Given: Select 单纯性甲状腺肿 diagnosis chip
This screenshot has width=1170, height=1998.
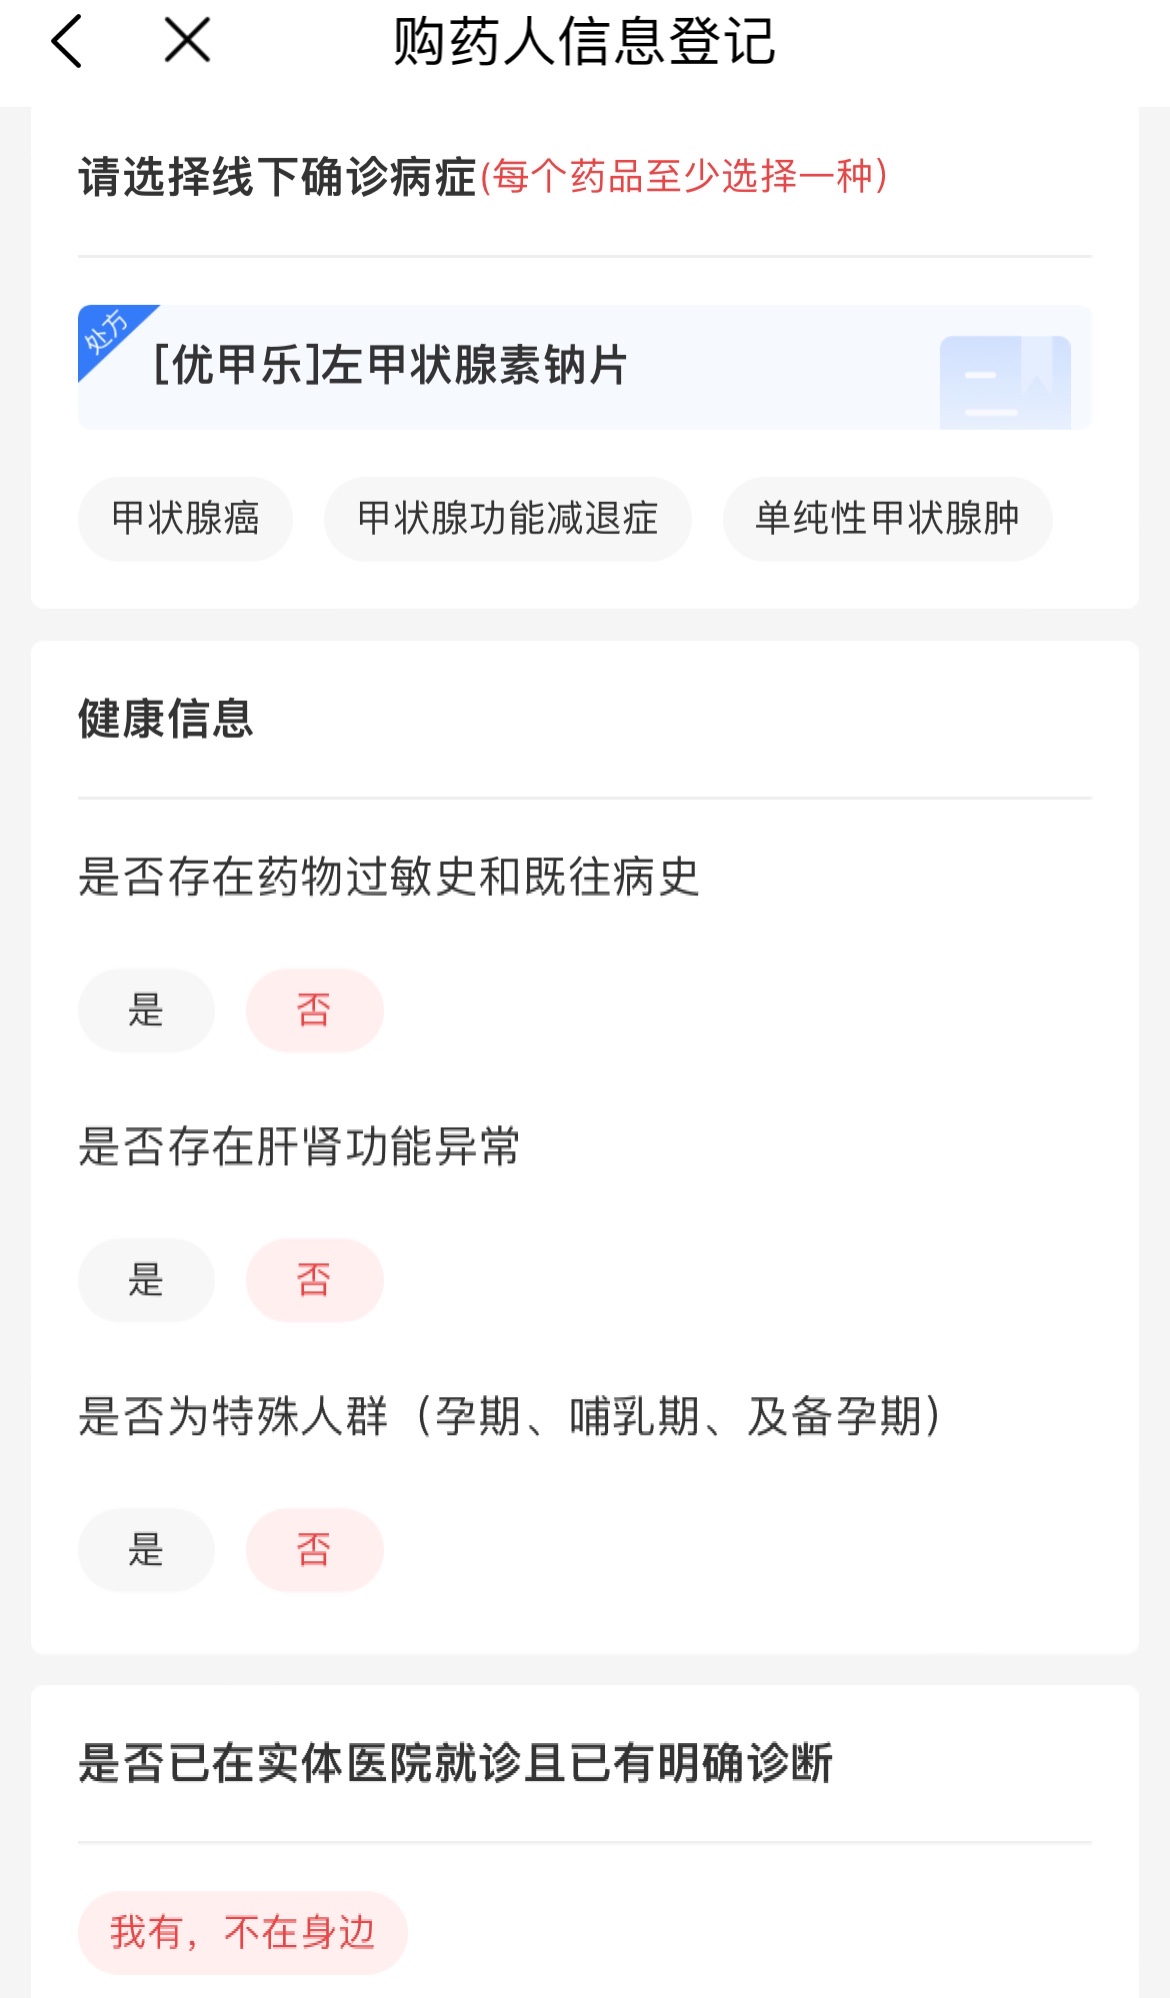Looking at the screenshot, I should [x=887, y=519].
